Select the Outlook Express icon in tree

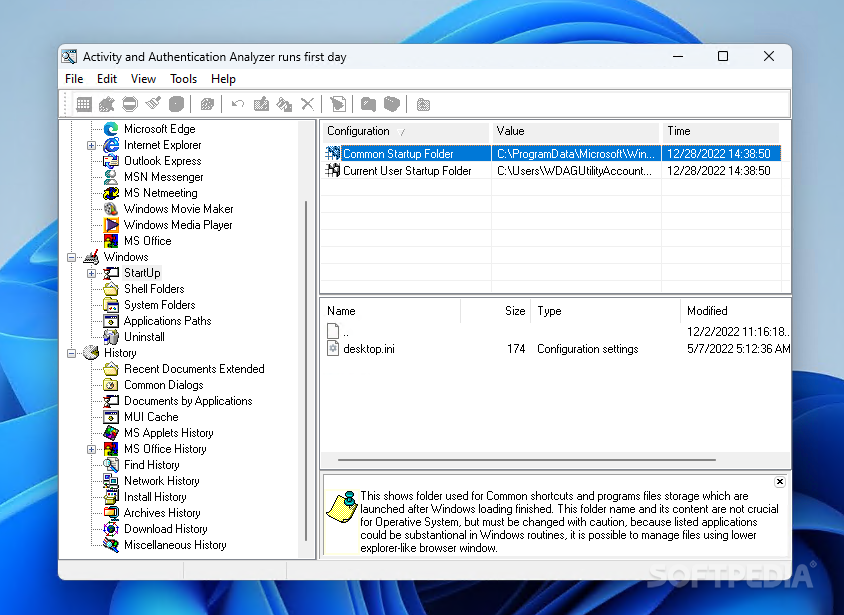(x=111, y=161)
